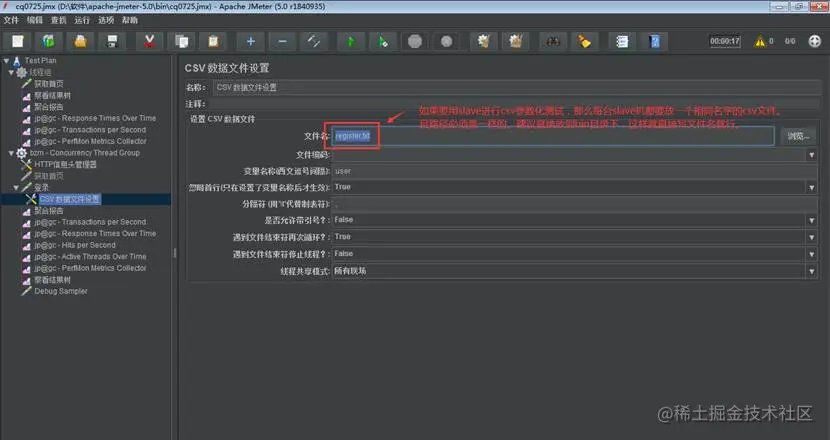The image size is (830, 440).
Task: Click the yellow warning log icon
Action: tap(760, 41)
